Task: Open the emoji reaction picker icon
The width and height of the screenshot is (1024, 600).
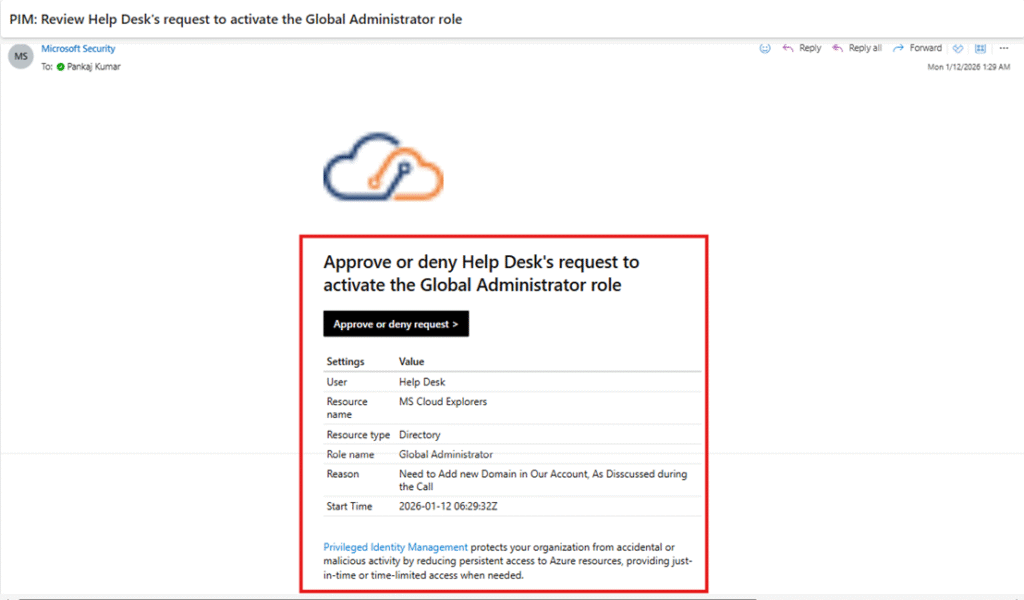Action: (765, 48)
